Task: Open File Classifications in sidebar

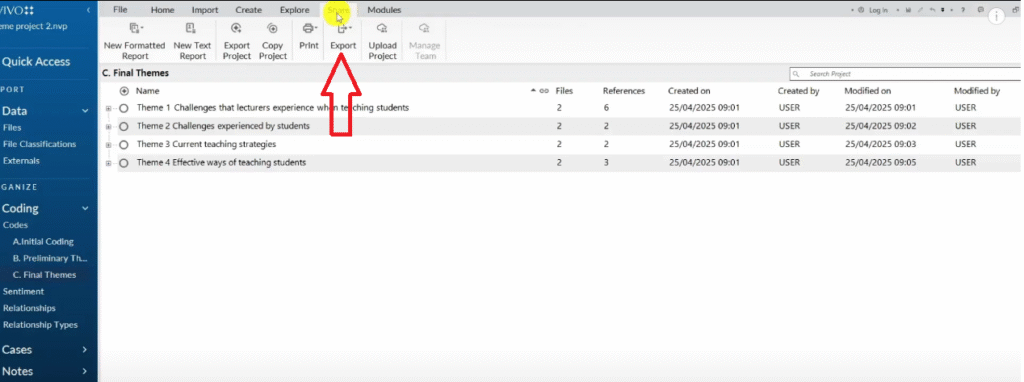Action: (39, 144)
